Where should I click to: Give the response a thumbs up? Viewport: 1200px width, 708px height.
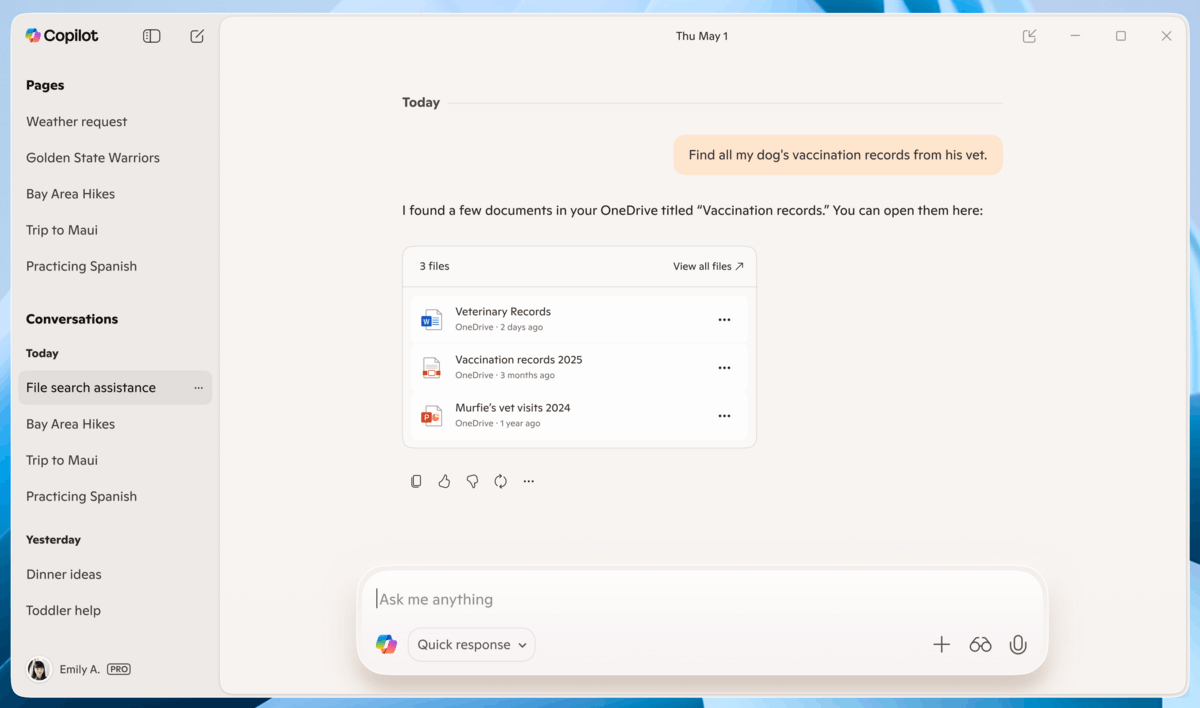(444, 481)
